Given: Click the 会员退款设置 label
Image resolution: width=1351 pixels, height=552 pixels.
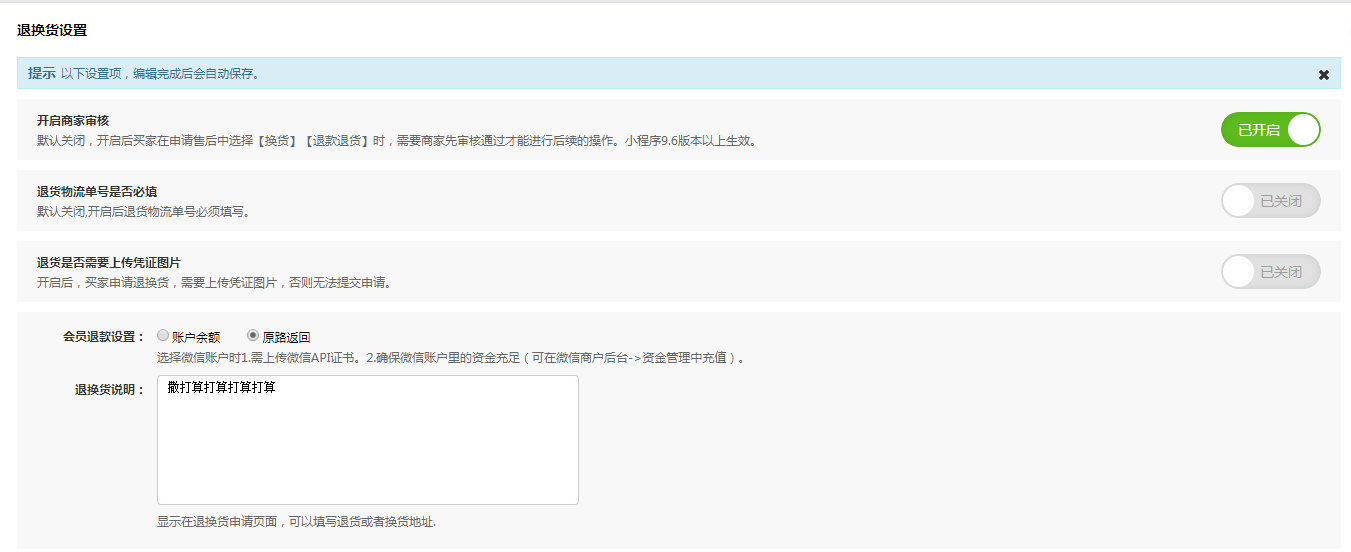Looking at the screenshot, I should 104,337.
